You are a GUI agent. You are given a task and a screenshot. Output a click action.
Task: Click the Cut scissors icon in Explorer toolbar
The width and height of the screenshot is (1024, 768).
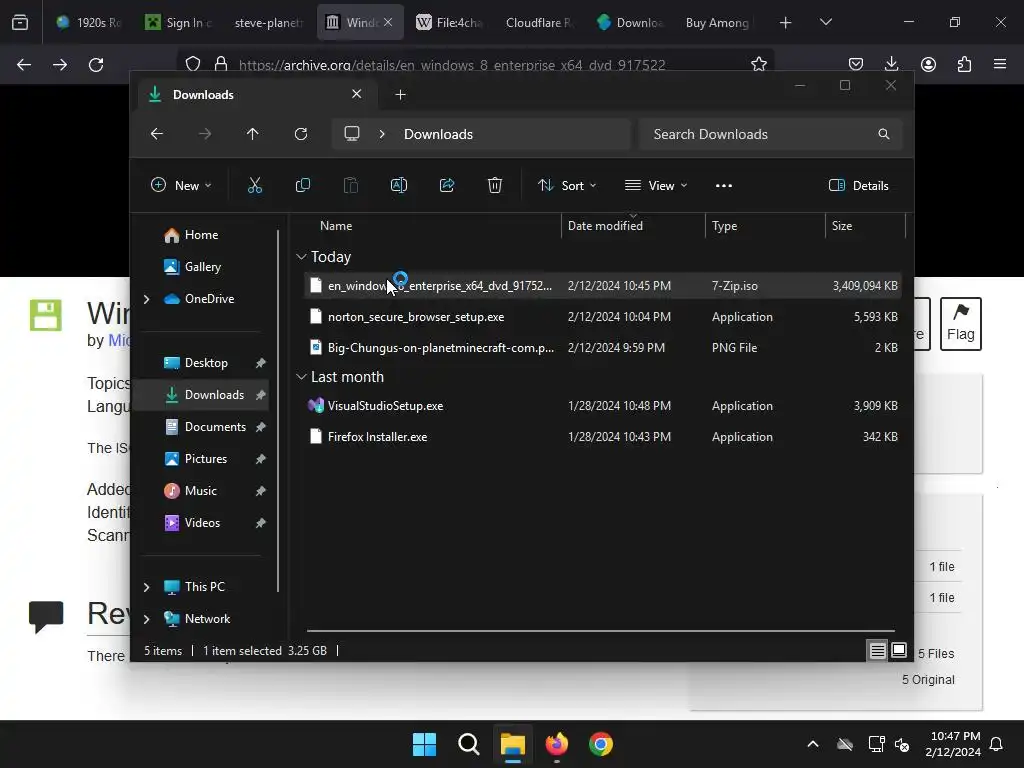[x=255, y=185]
